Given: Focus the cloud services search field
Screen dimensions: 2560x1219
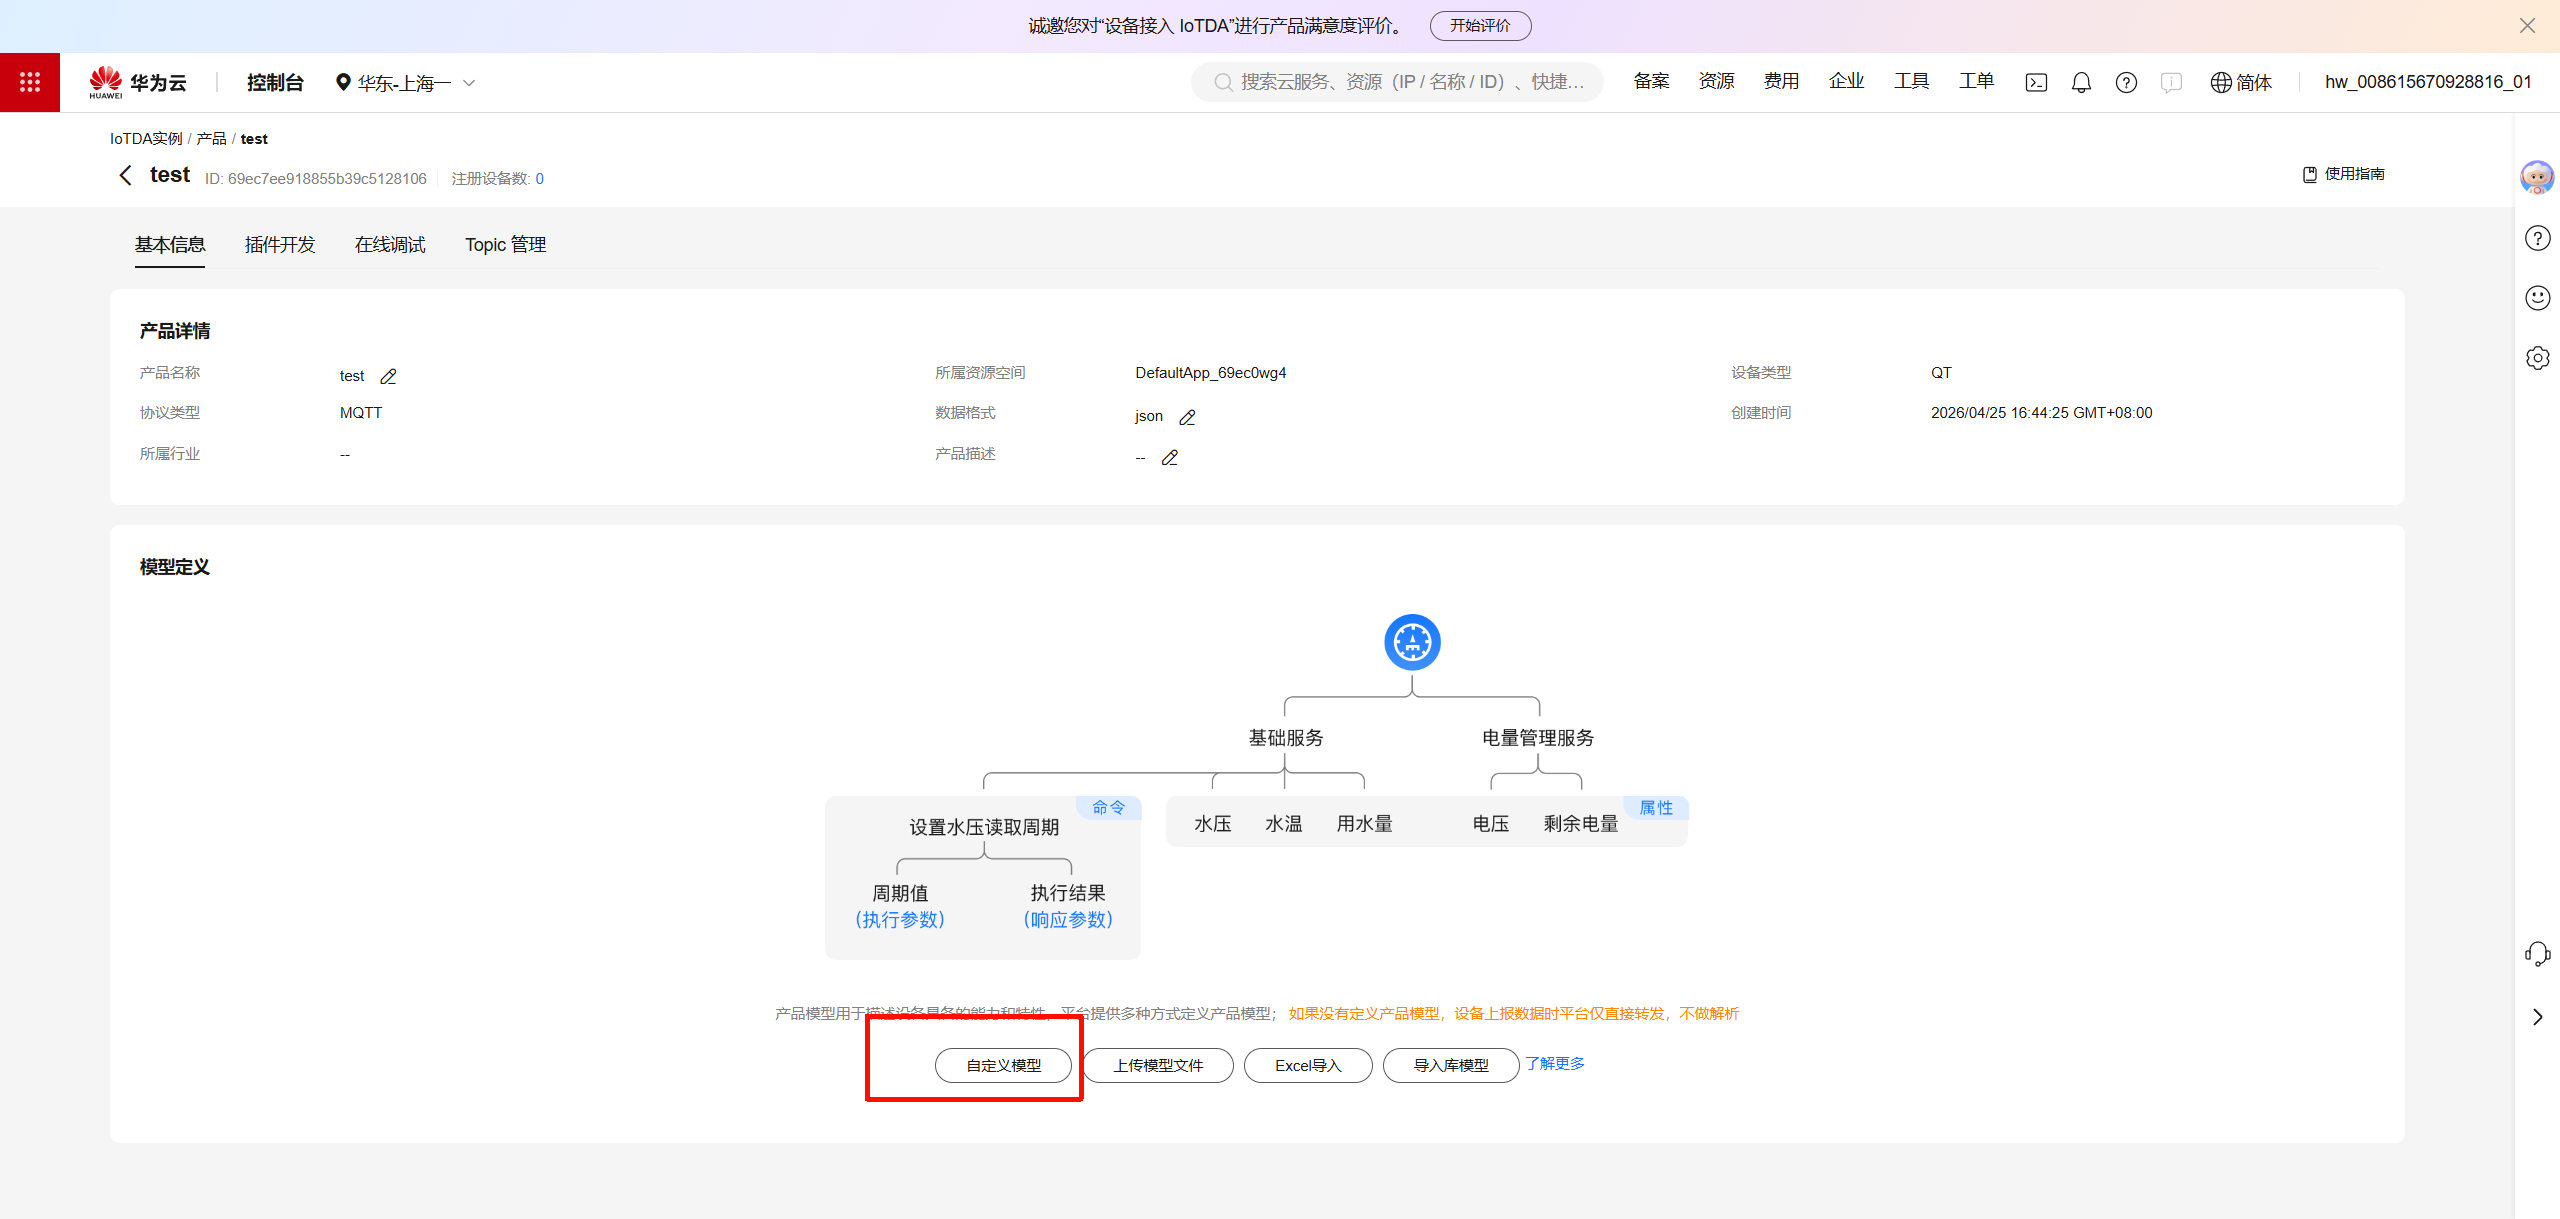Looking at the screenshot, I should [1397, 82].
